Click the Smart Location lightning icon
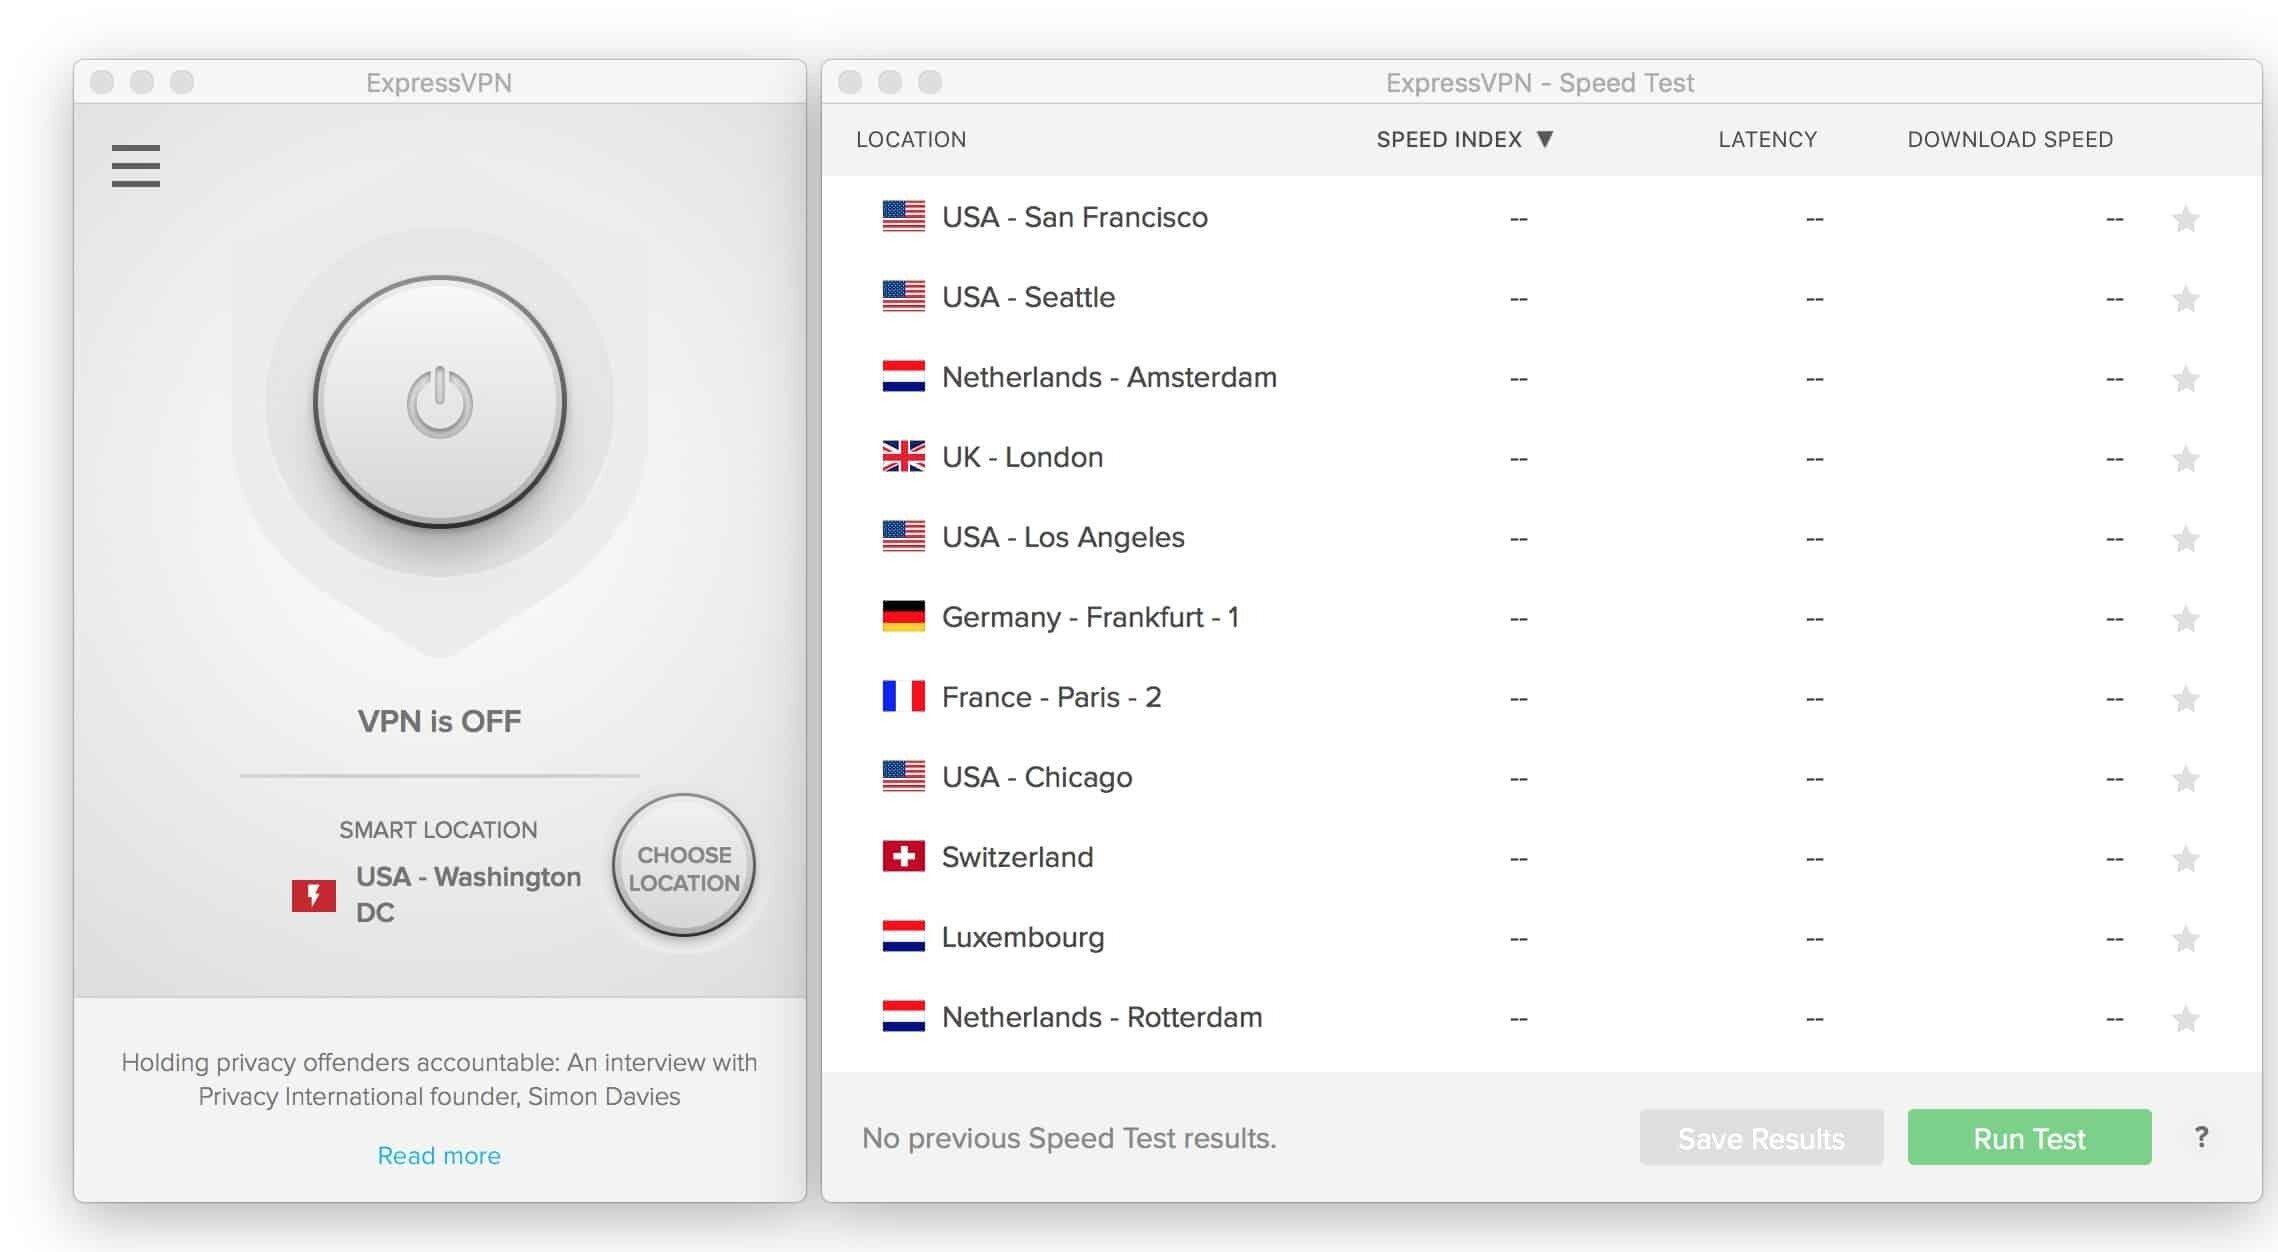The height and width of the screenshot is (1252, 2278). pos(313,895)
